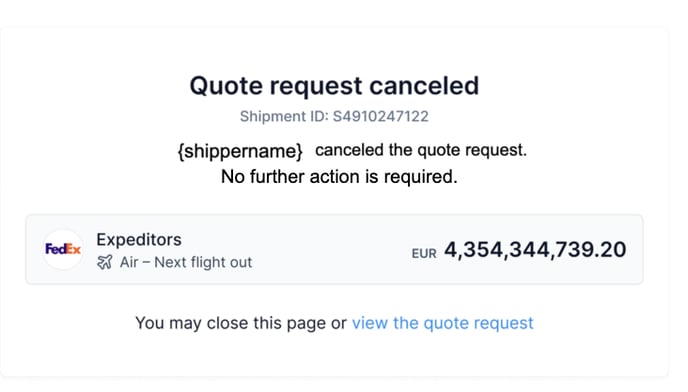The image size is (688, 392).
Task: Click the EUR currency label
Action: (x=424, y=254)
